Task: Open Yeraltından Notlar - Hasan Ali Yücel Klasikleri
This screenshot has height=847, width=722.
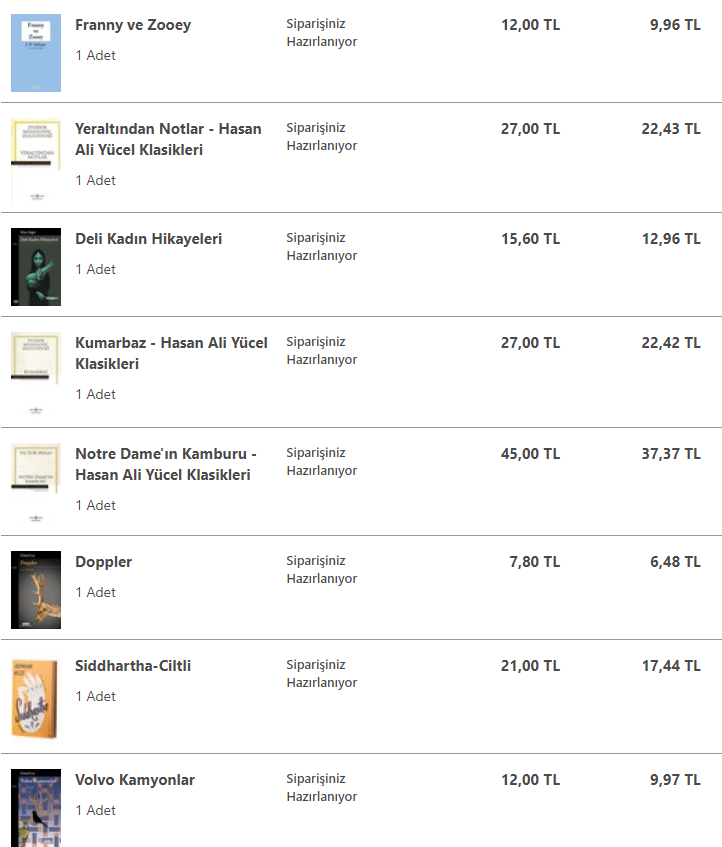Action: point(168,139)
